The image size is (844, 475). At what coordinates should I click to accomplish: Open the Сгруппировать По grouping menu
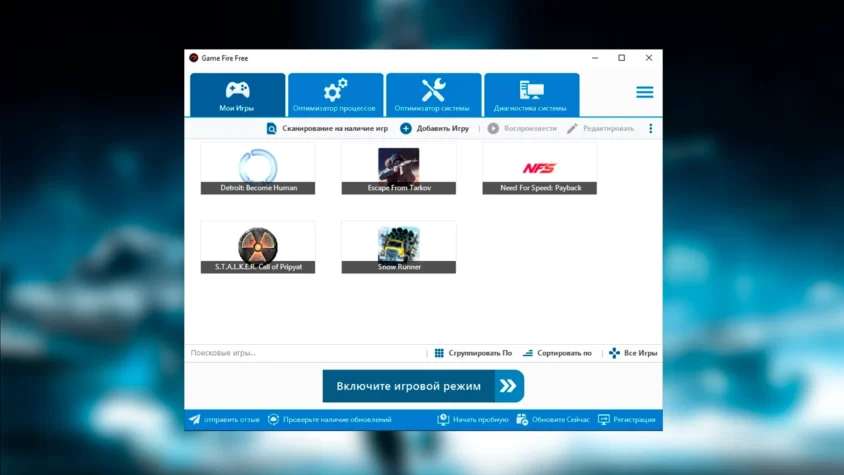click(473, 353)
